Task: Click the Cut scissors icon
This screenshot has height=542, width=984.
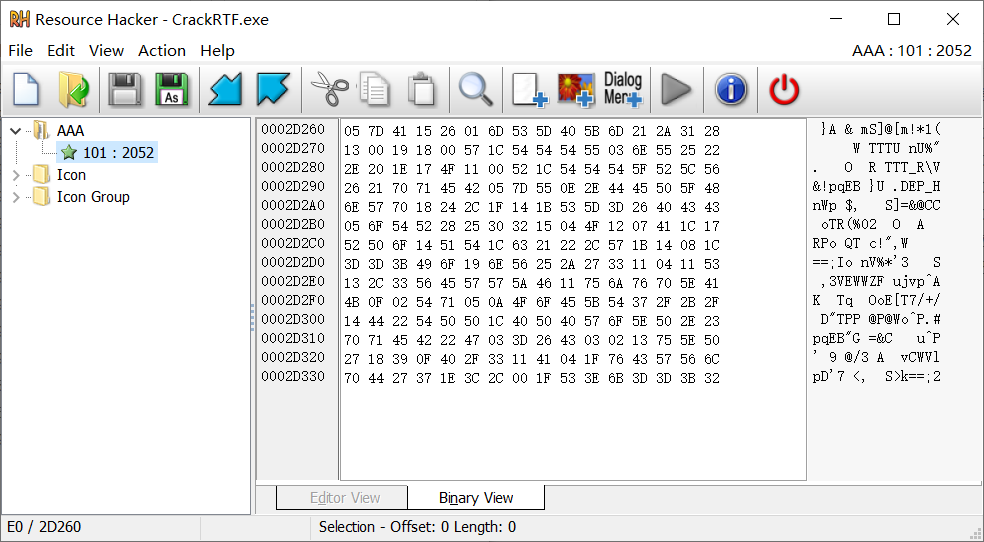Action: point(329,89)
